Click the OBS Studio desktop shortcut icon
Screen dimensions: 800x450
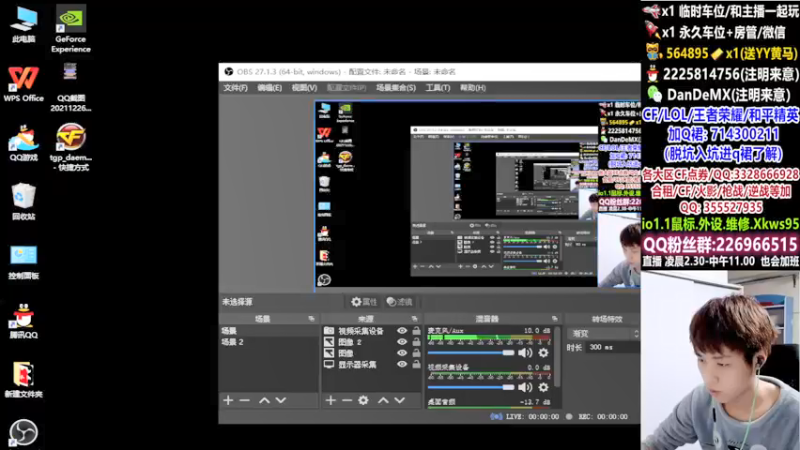tap(23, 433)
